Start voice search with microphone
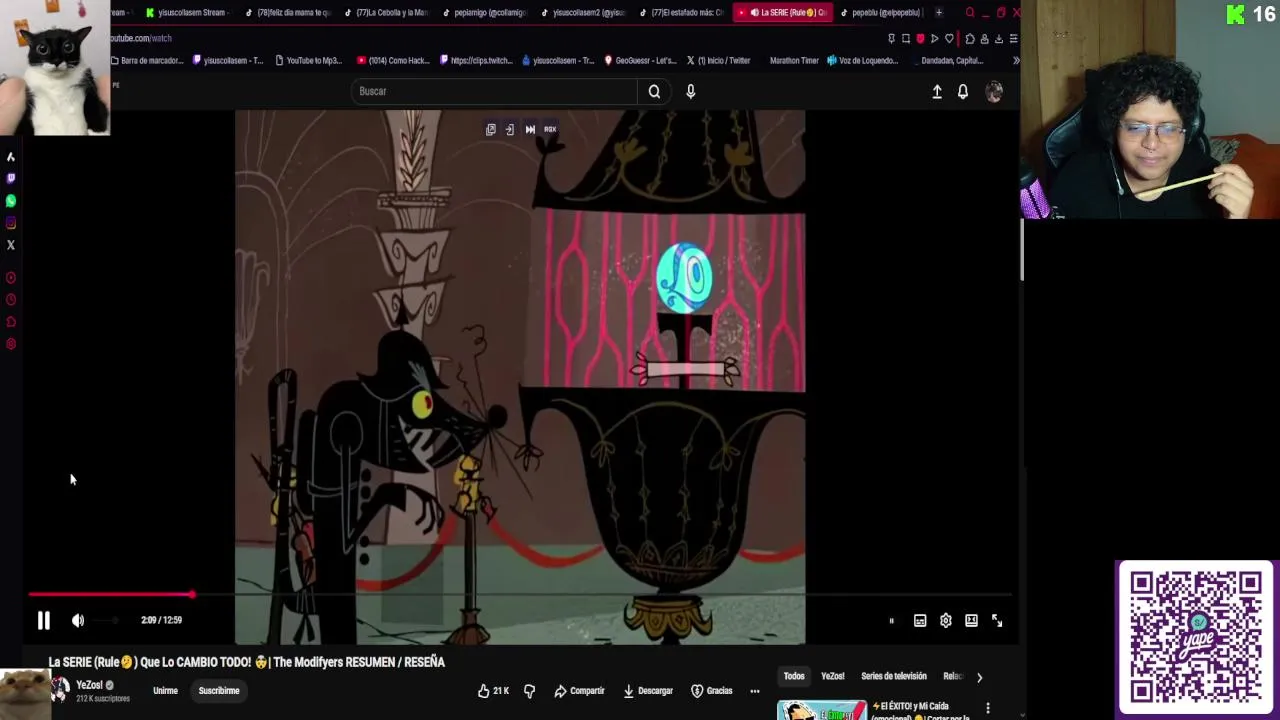This screenshot has width=1280, height=720. tap(690, 91)
